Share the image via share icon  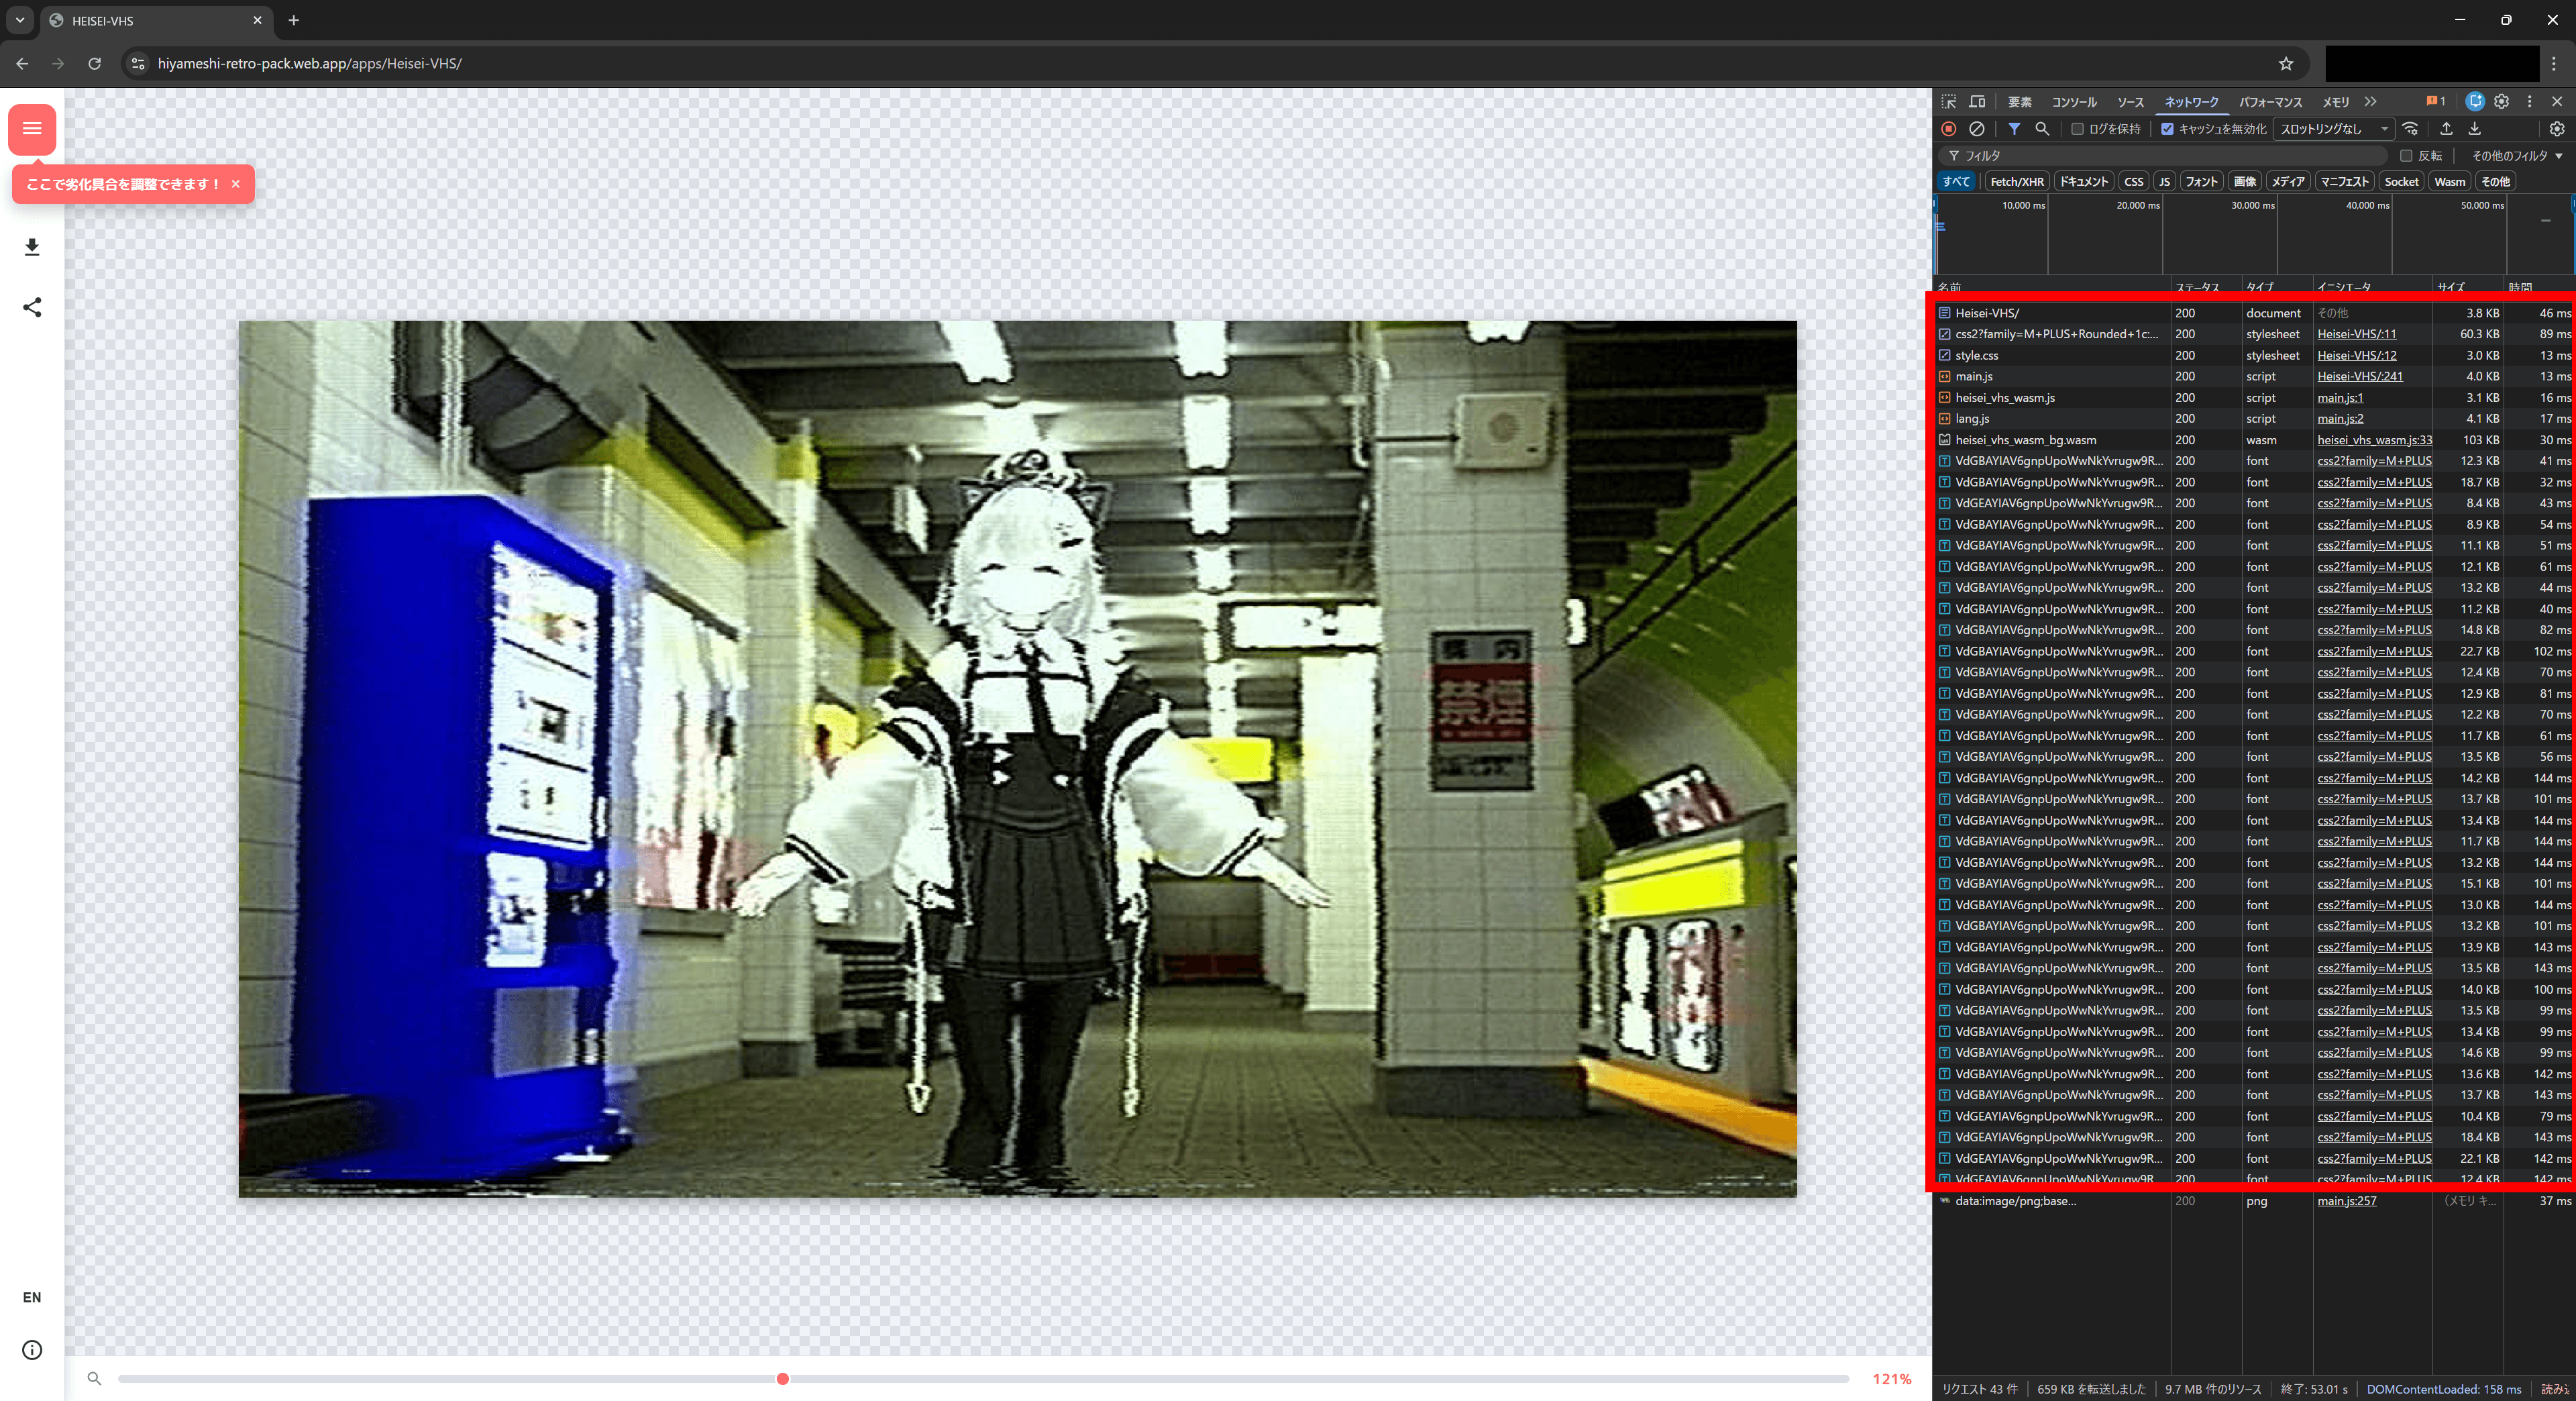click(32, 307)
